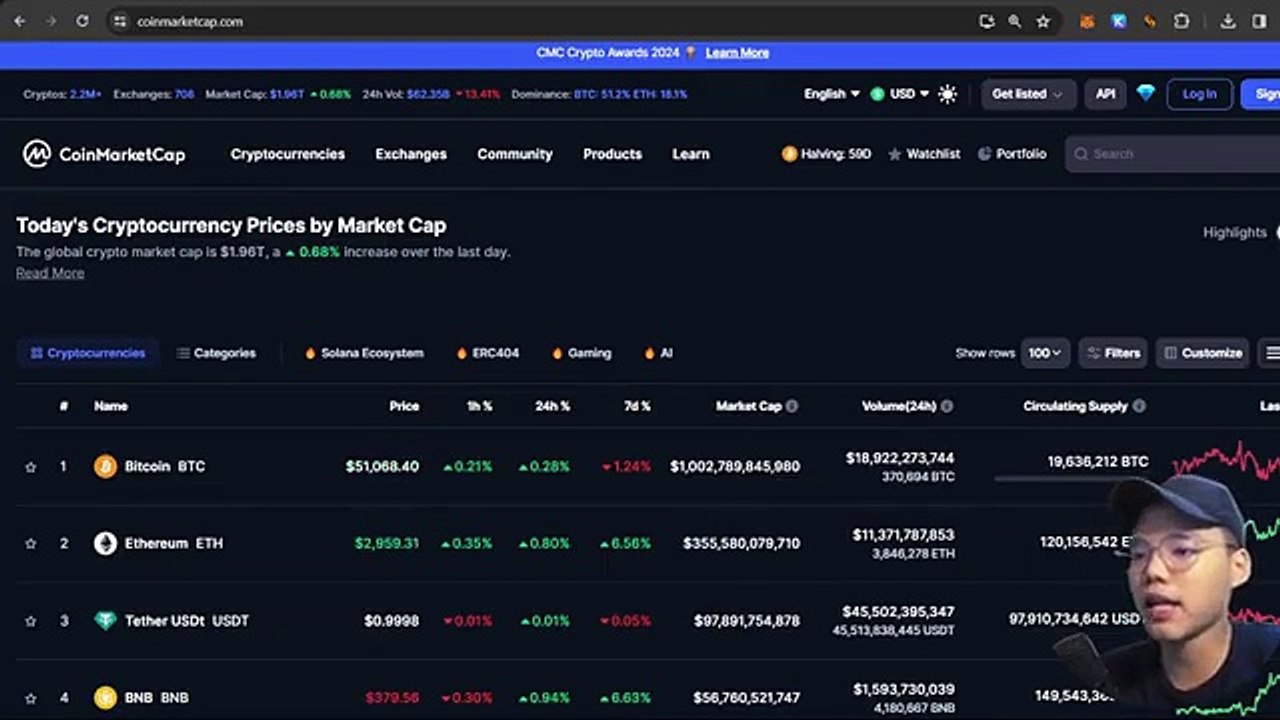
Task: Open the USD currency selector
Action: (900, 94)
